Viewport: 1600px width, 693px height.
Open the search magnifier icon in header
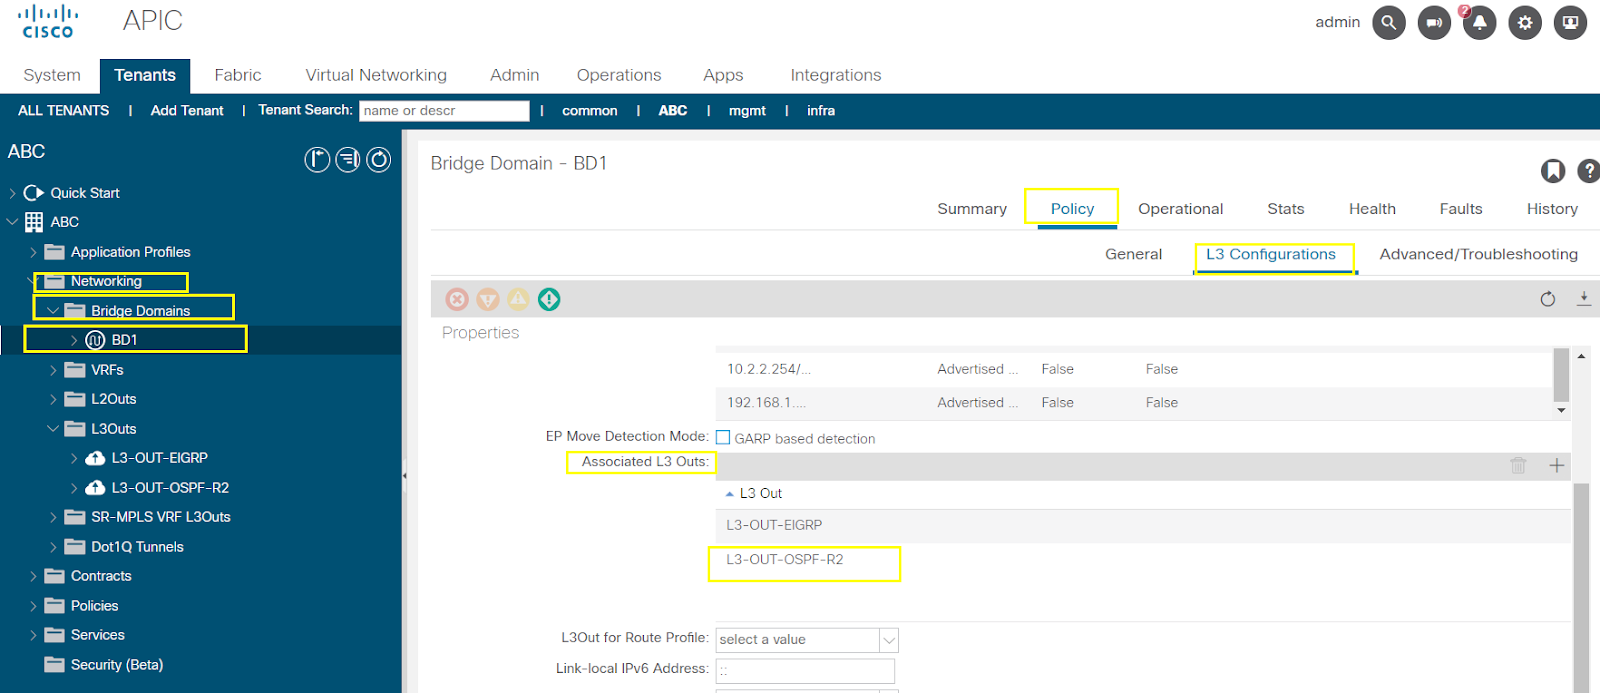[1389, 22]
